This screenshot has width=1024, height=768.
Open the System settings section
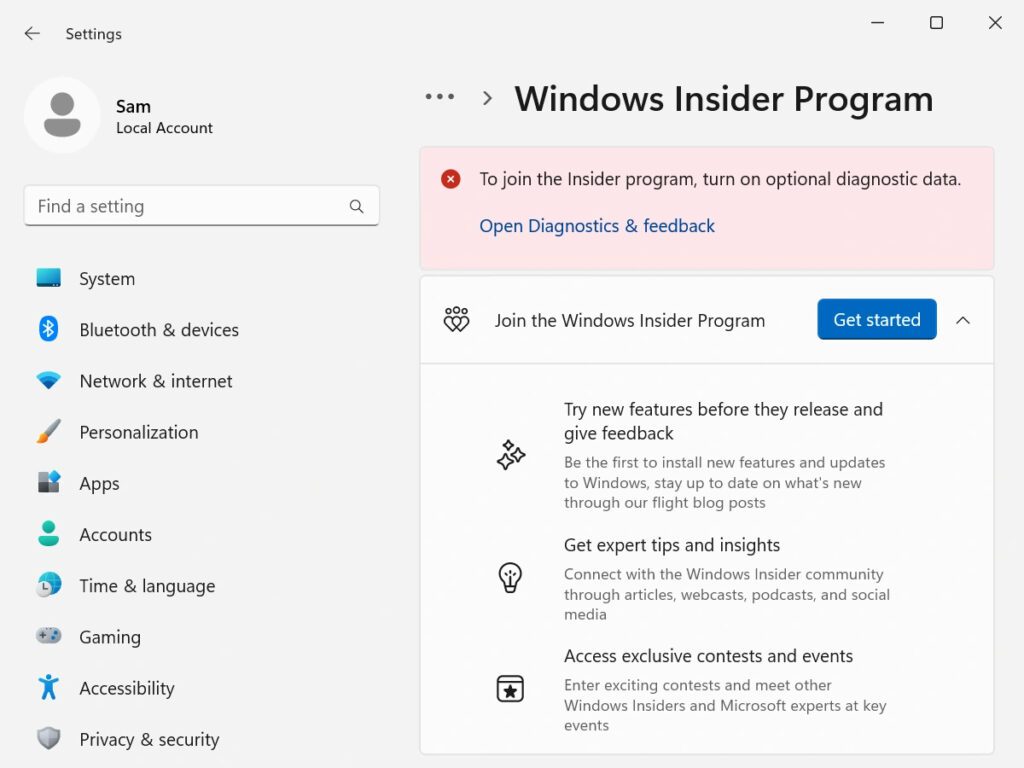(49, 278)
